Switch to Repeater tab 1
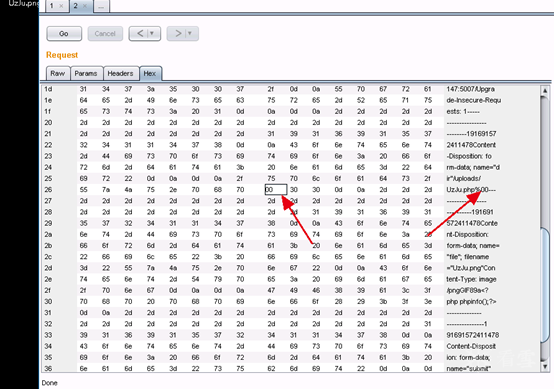The image size is (554, 389). point(57,6)
